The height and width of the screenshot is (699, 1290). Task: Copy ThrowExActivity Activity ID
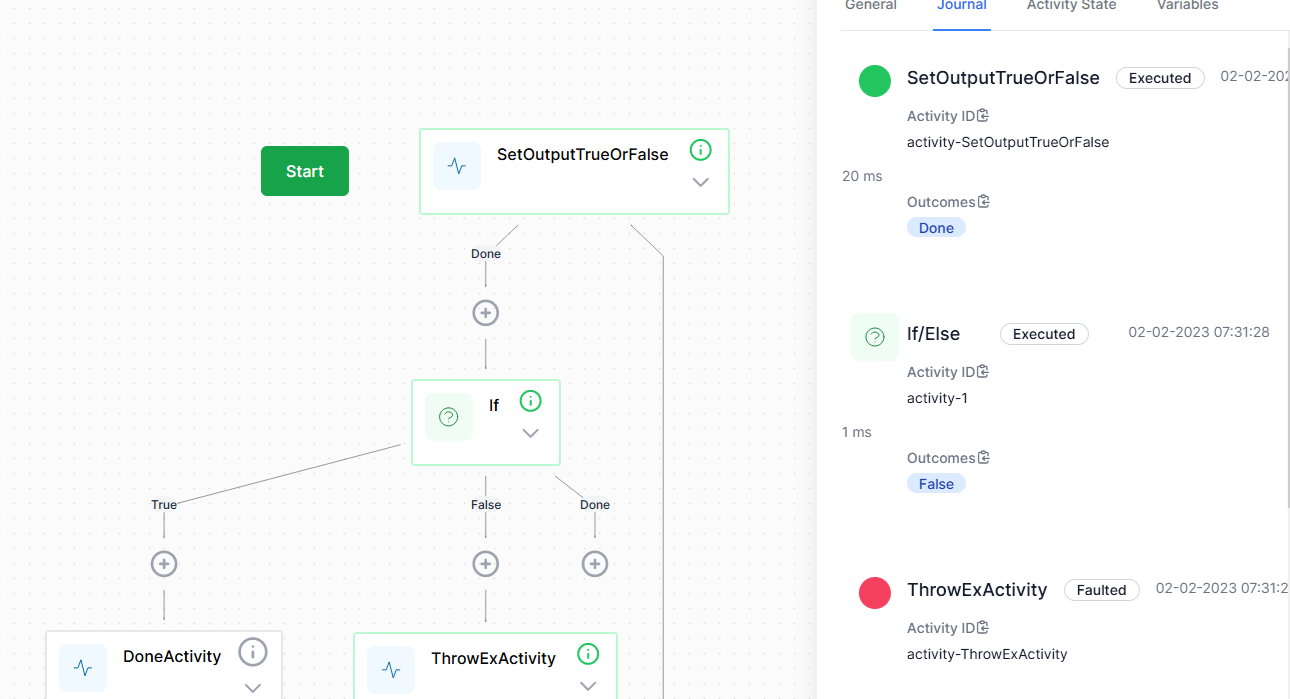pos(983,628)
